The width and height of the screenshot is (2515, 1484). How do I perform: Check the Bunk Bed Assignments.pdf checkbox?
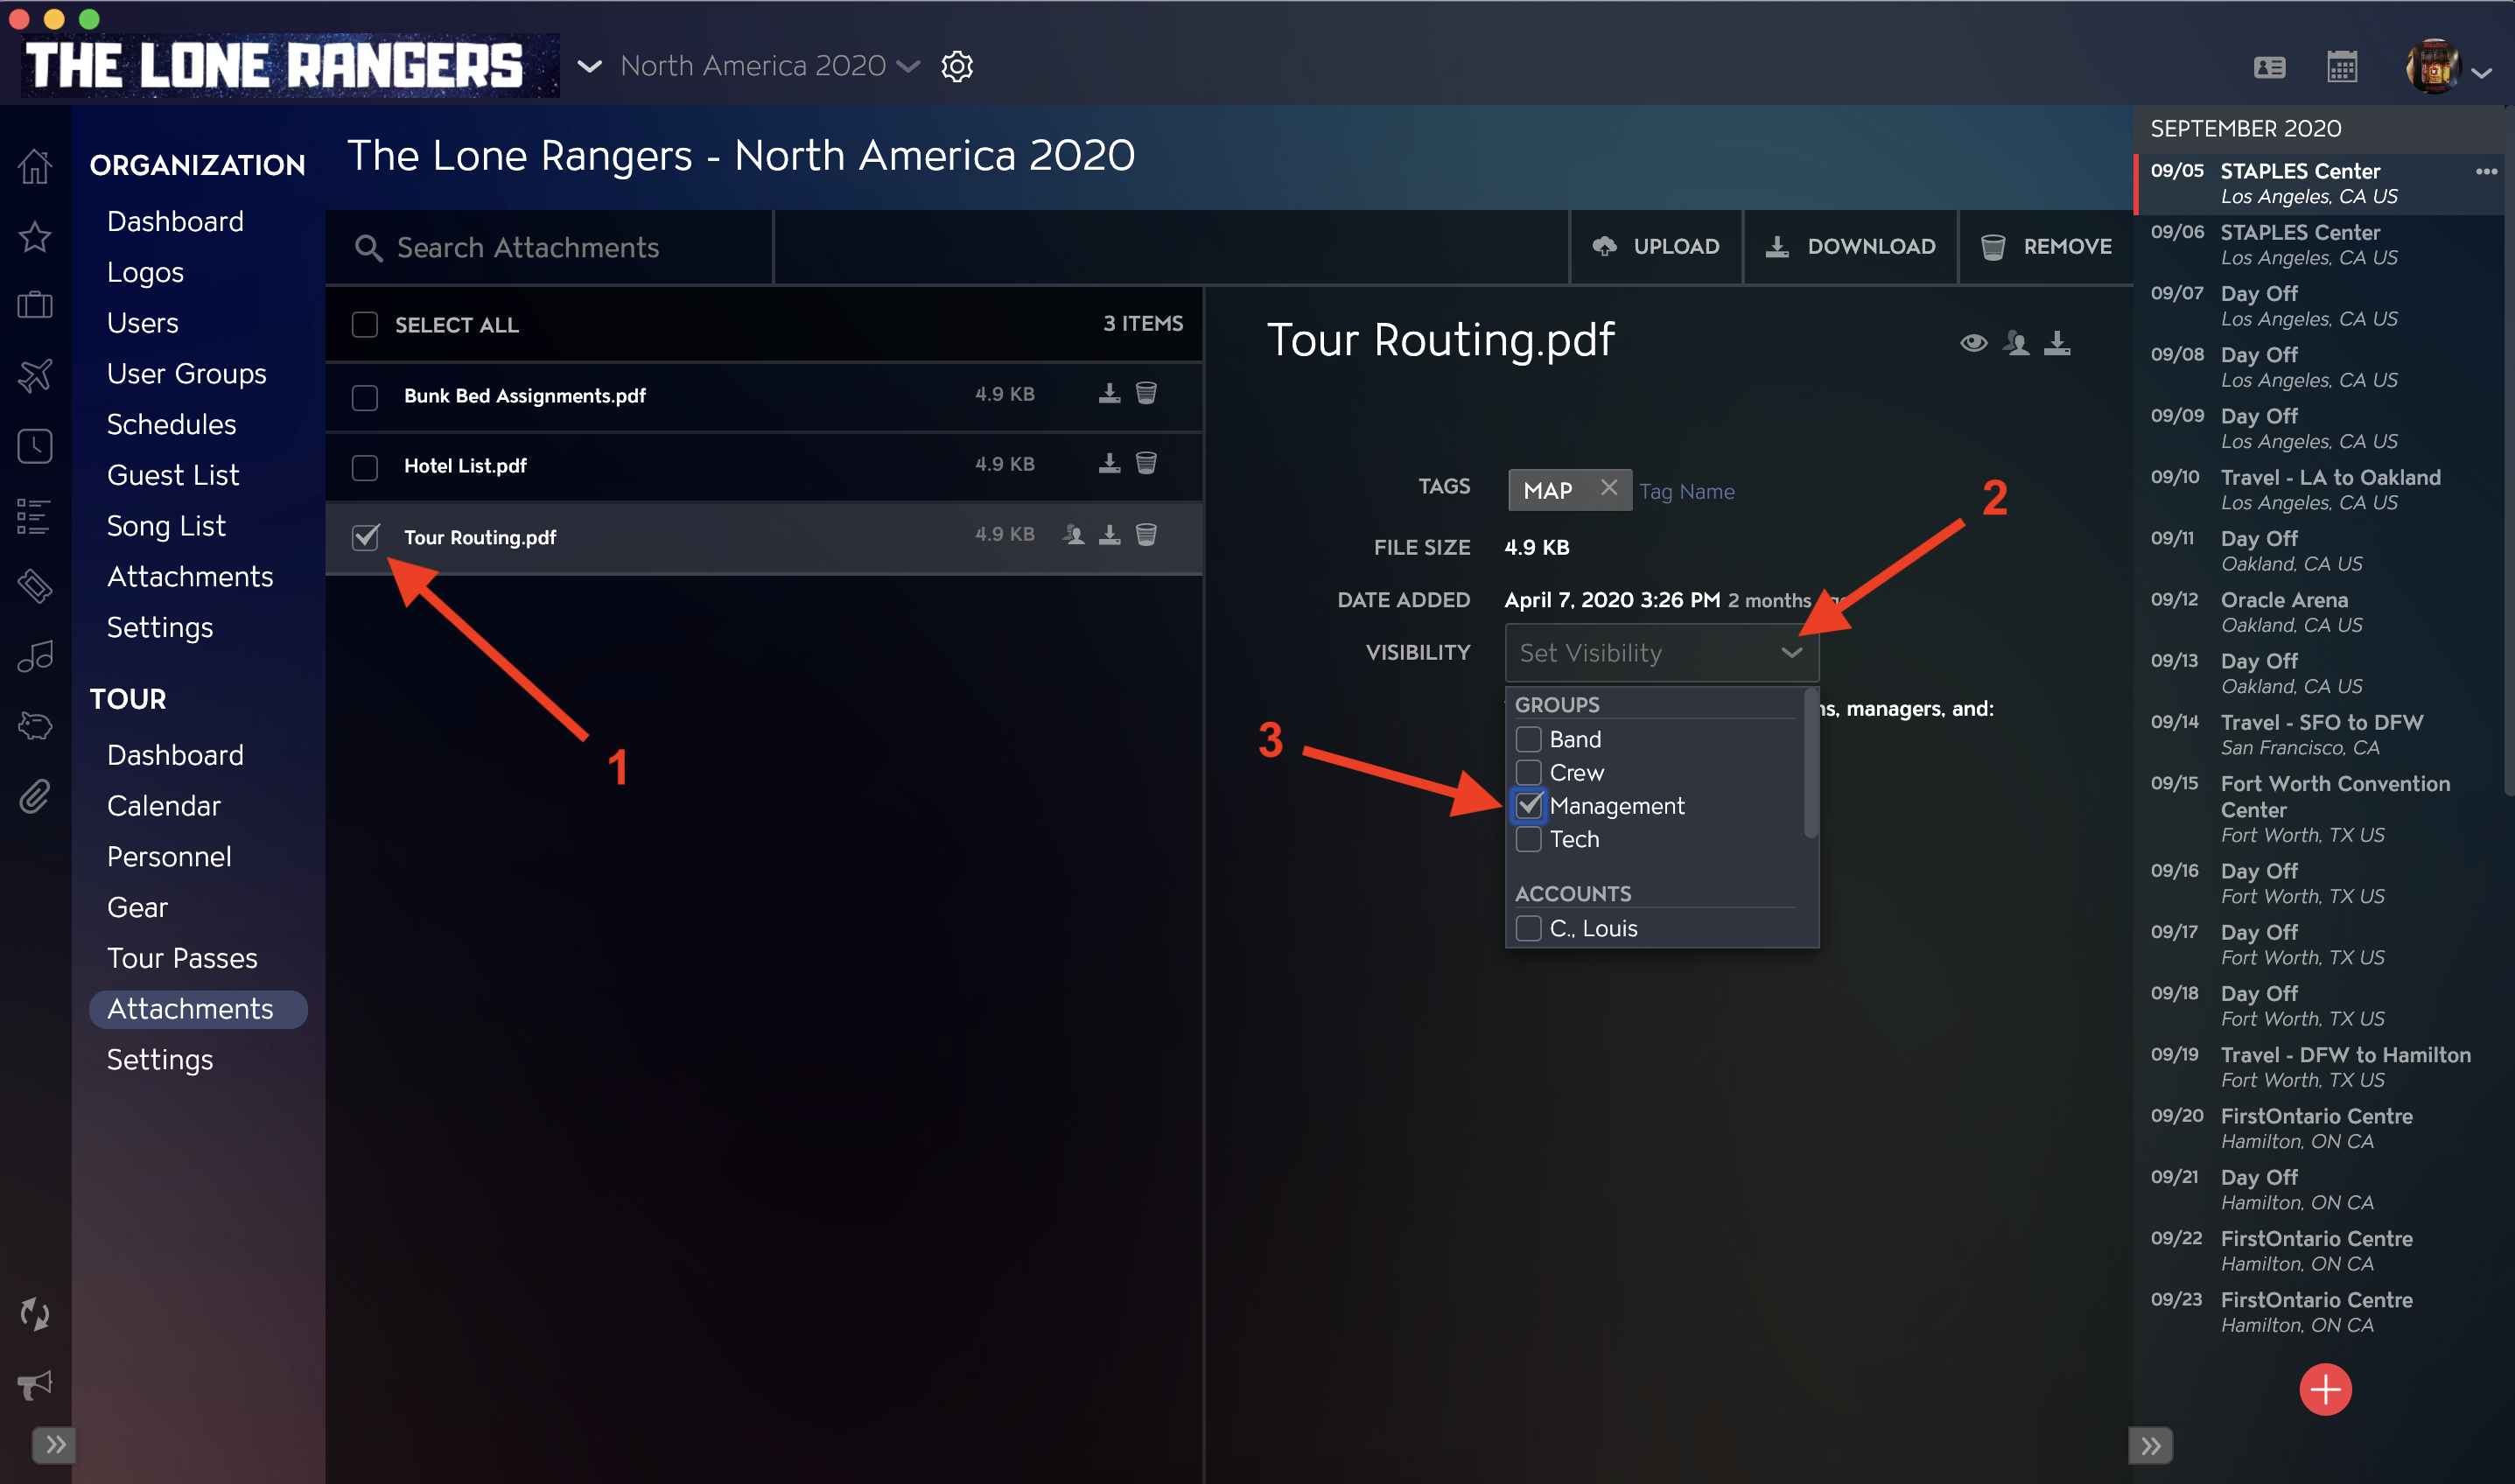tap(365, 397)
